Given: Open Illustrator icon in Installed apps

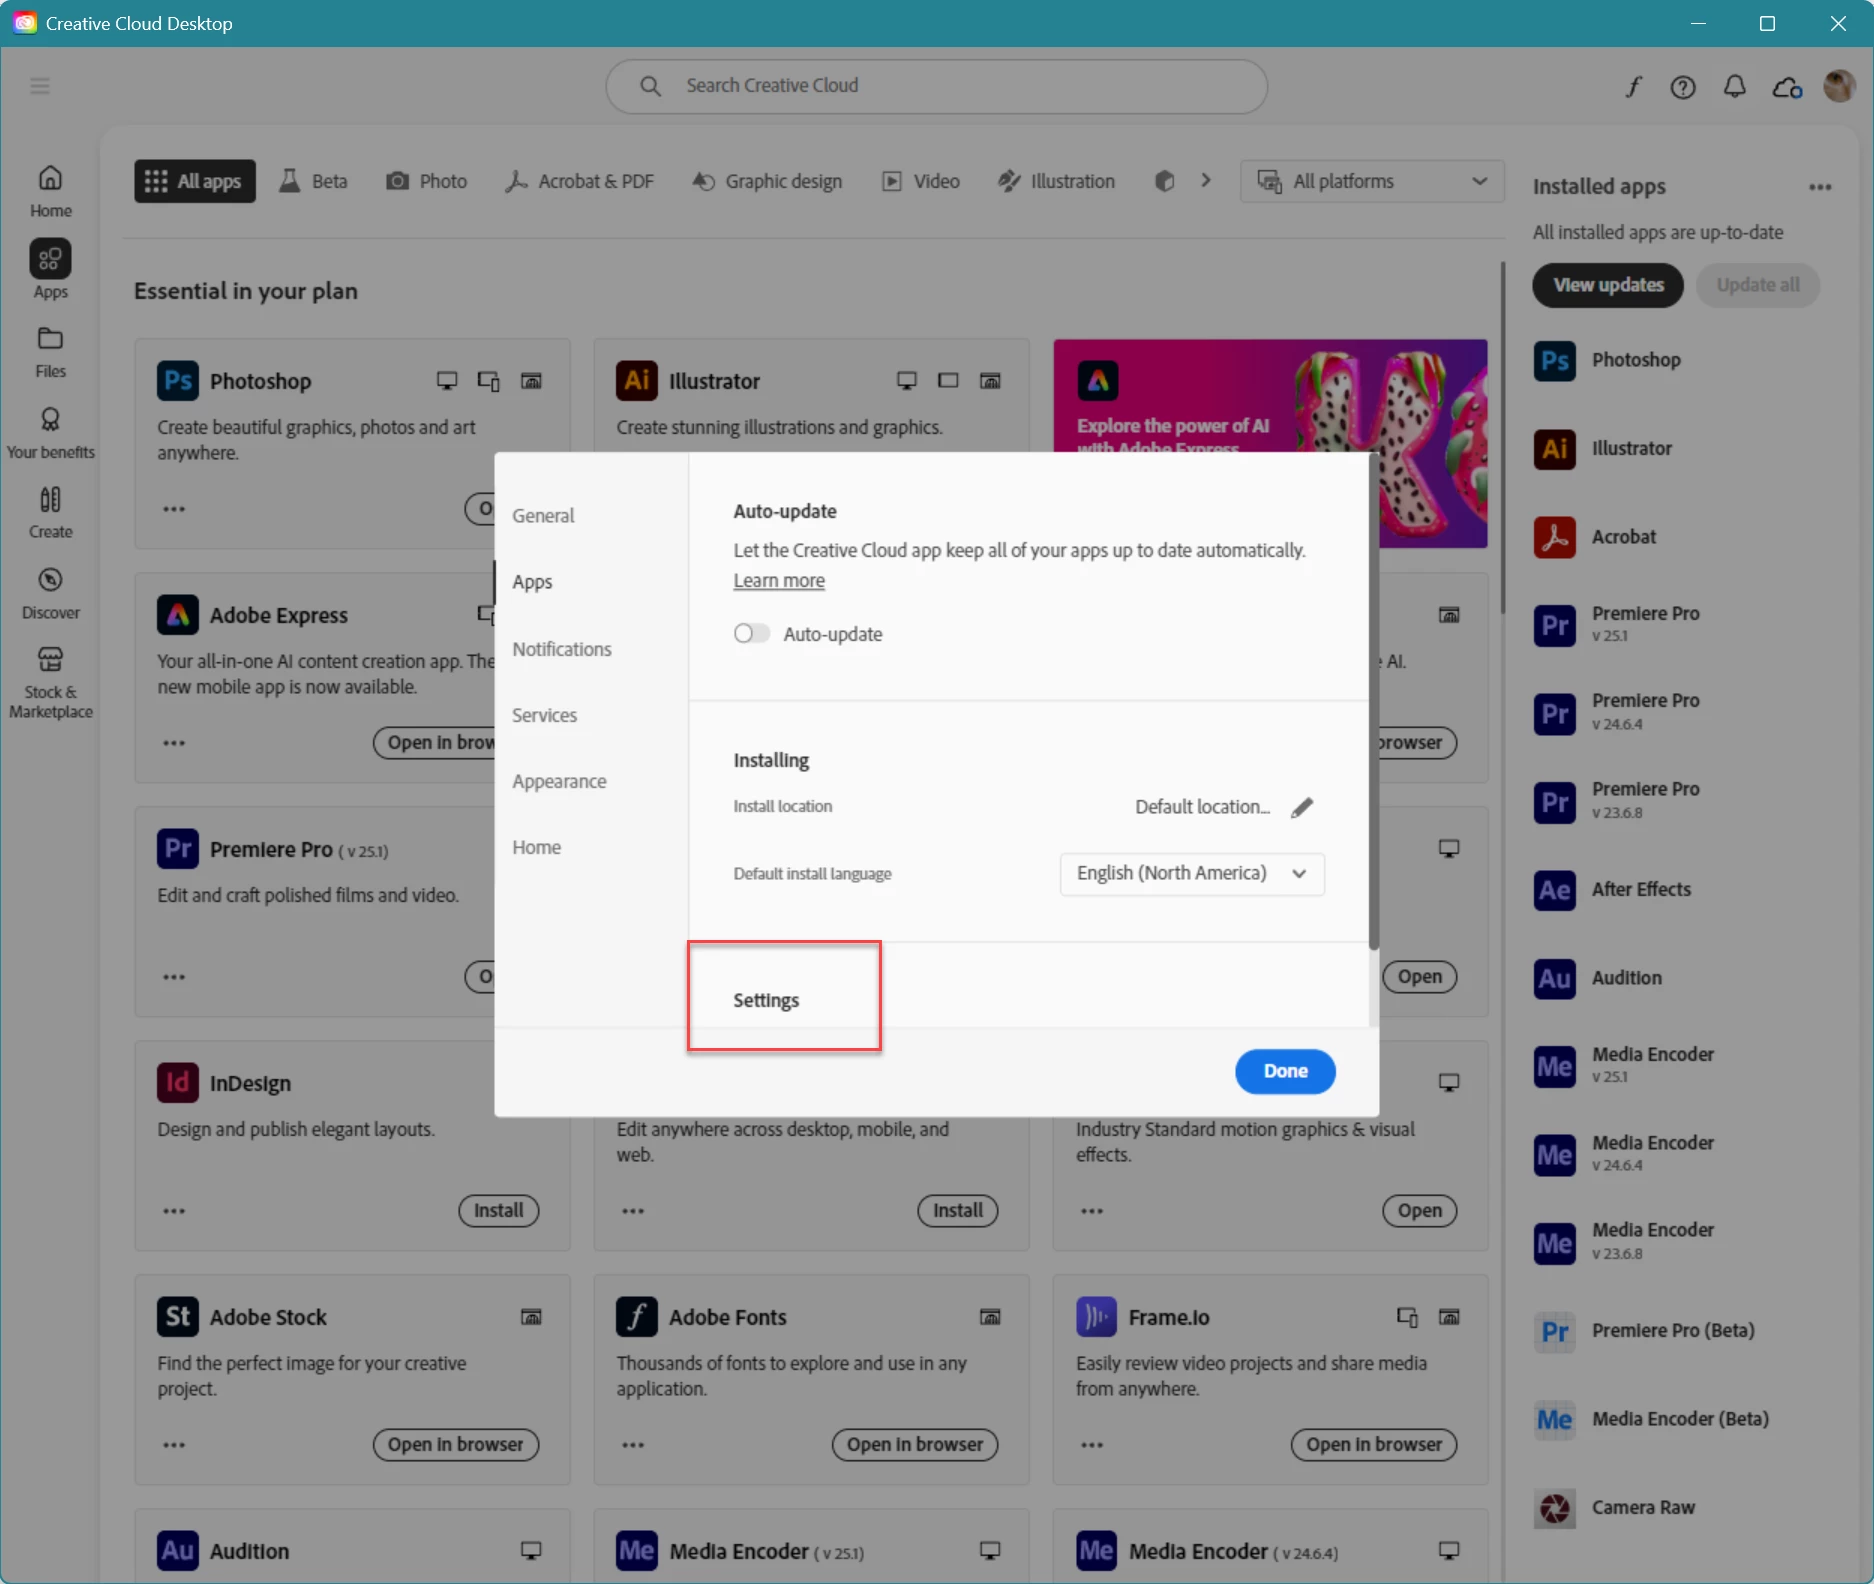Looking at the screenshot, I should (1555, 449).
